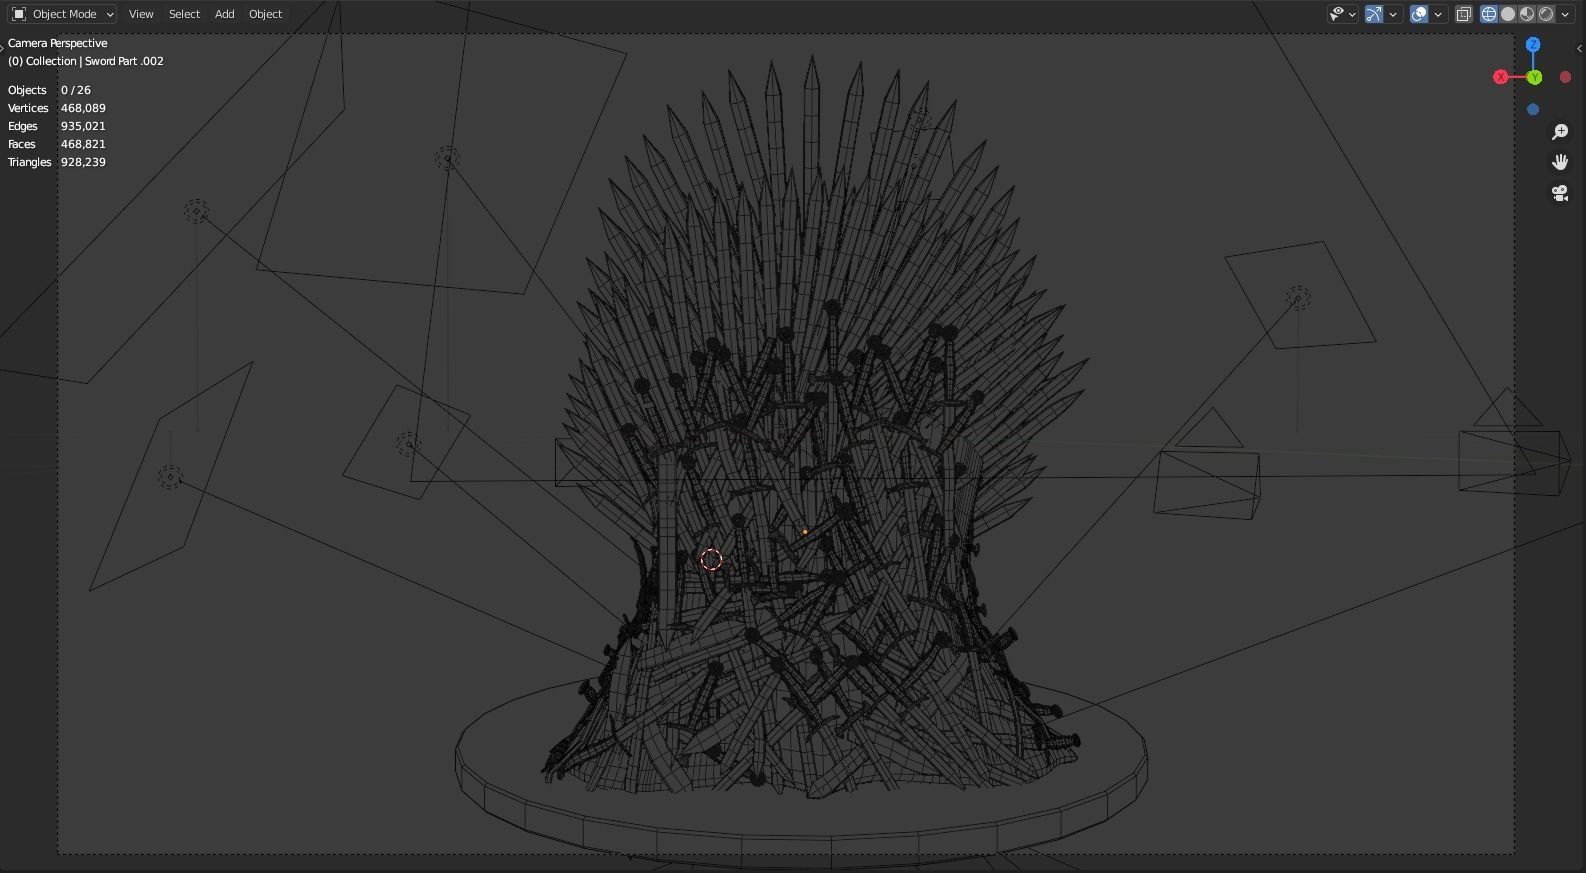The width and height of the screenshot is (1586, 873).
Task: Click the Vertices '468,089' statistic
Action: [83, 108]
